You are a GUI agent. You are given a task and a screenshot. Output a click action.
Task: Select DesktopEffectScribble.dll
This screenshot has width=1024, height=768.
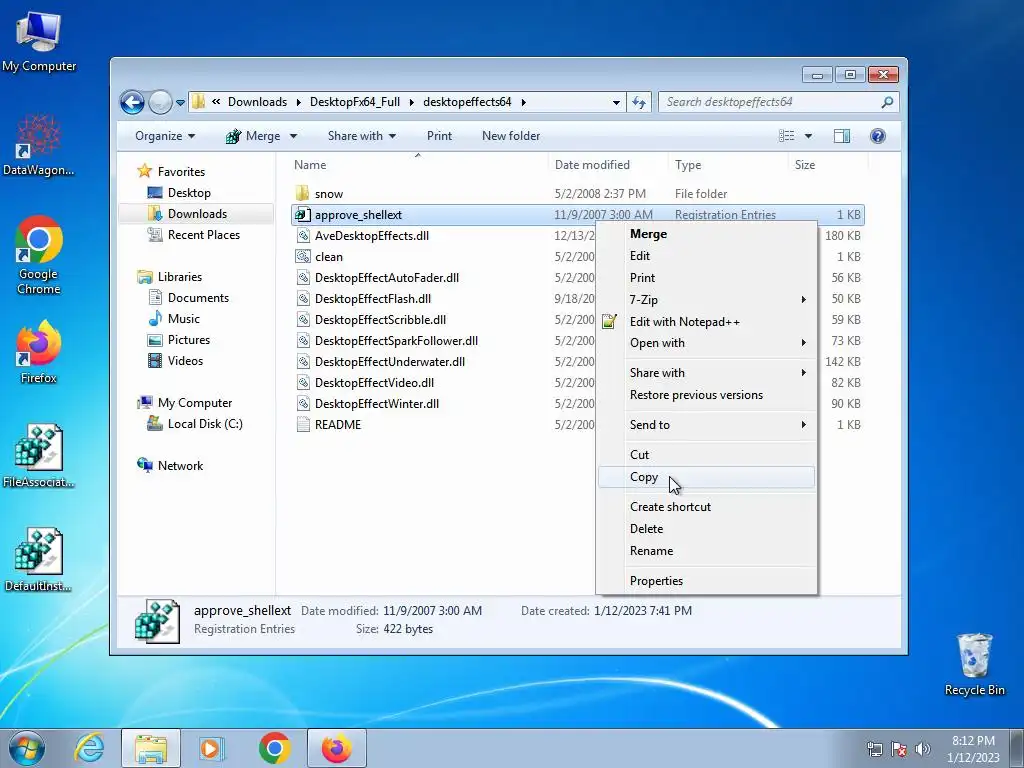click(380, 319)
